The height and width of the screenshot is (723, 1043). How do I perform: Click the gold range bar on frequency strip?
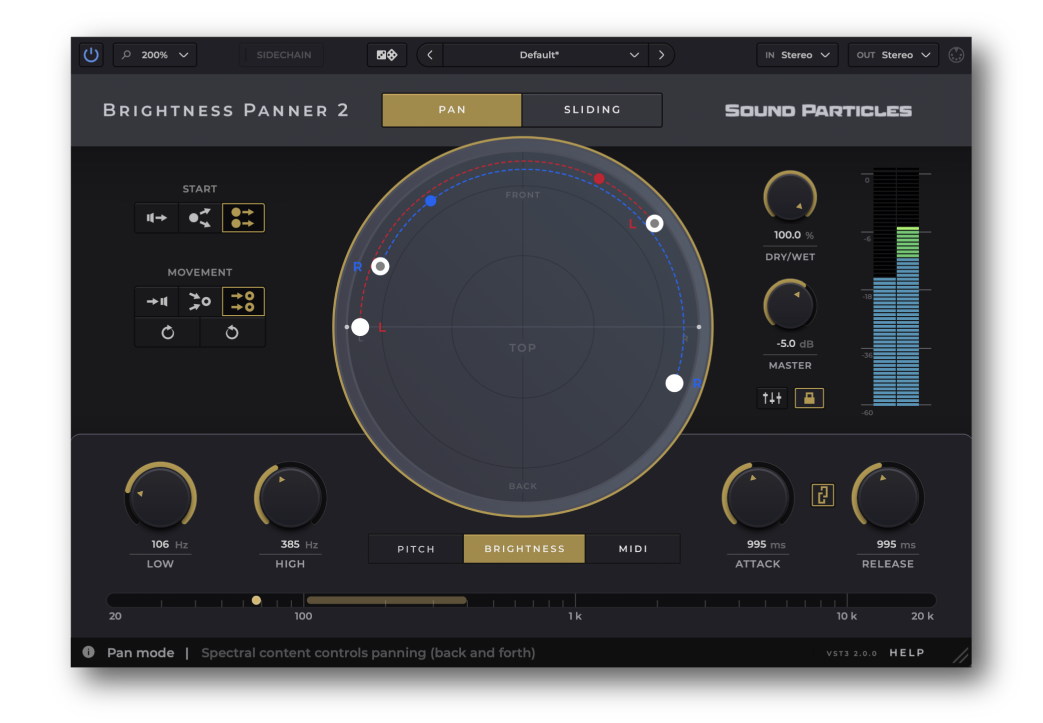pyautogui.click(x=386, y=600)
